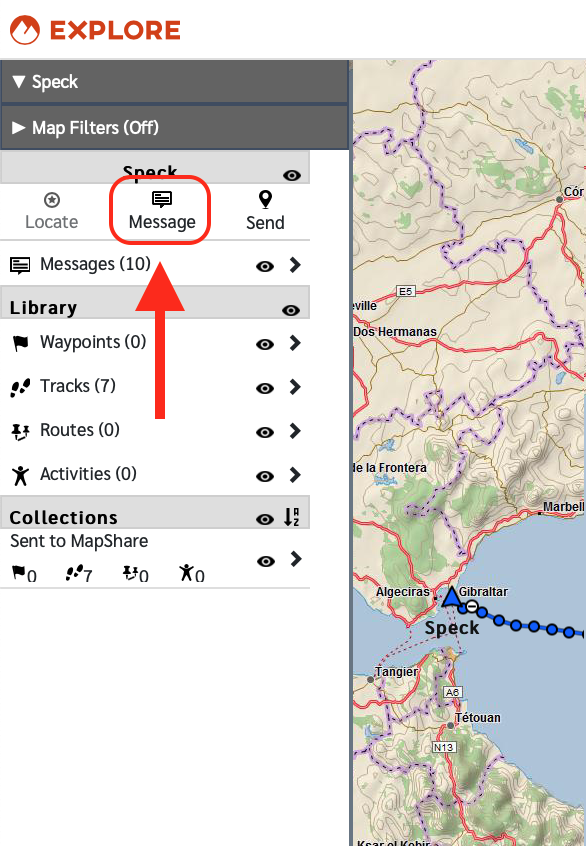Image resolution: width=586 pixels, height=846 pixels.
Task: Click the Activities person icon
Action: 21,475
